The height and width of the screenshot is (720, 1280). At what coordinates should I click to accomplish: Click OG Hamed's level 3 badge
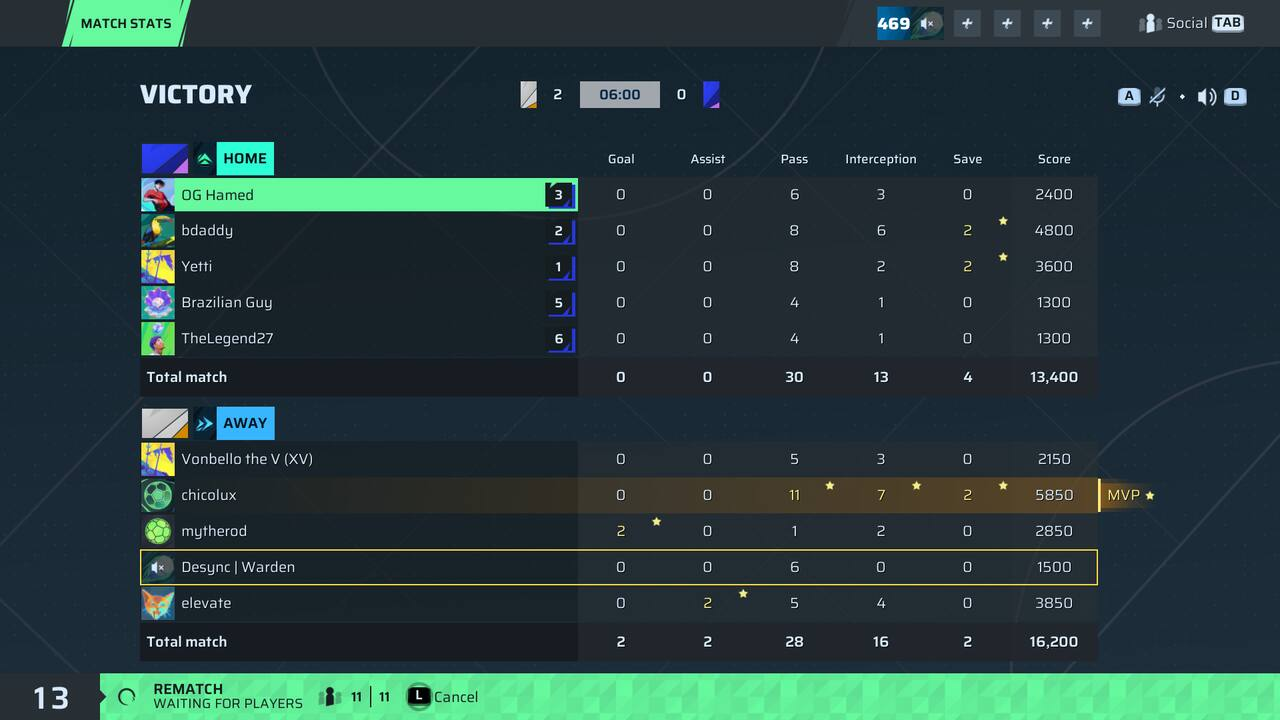click(559, 195)
